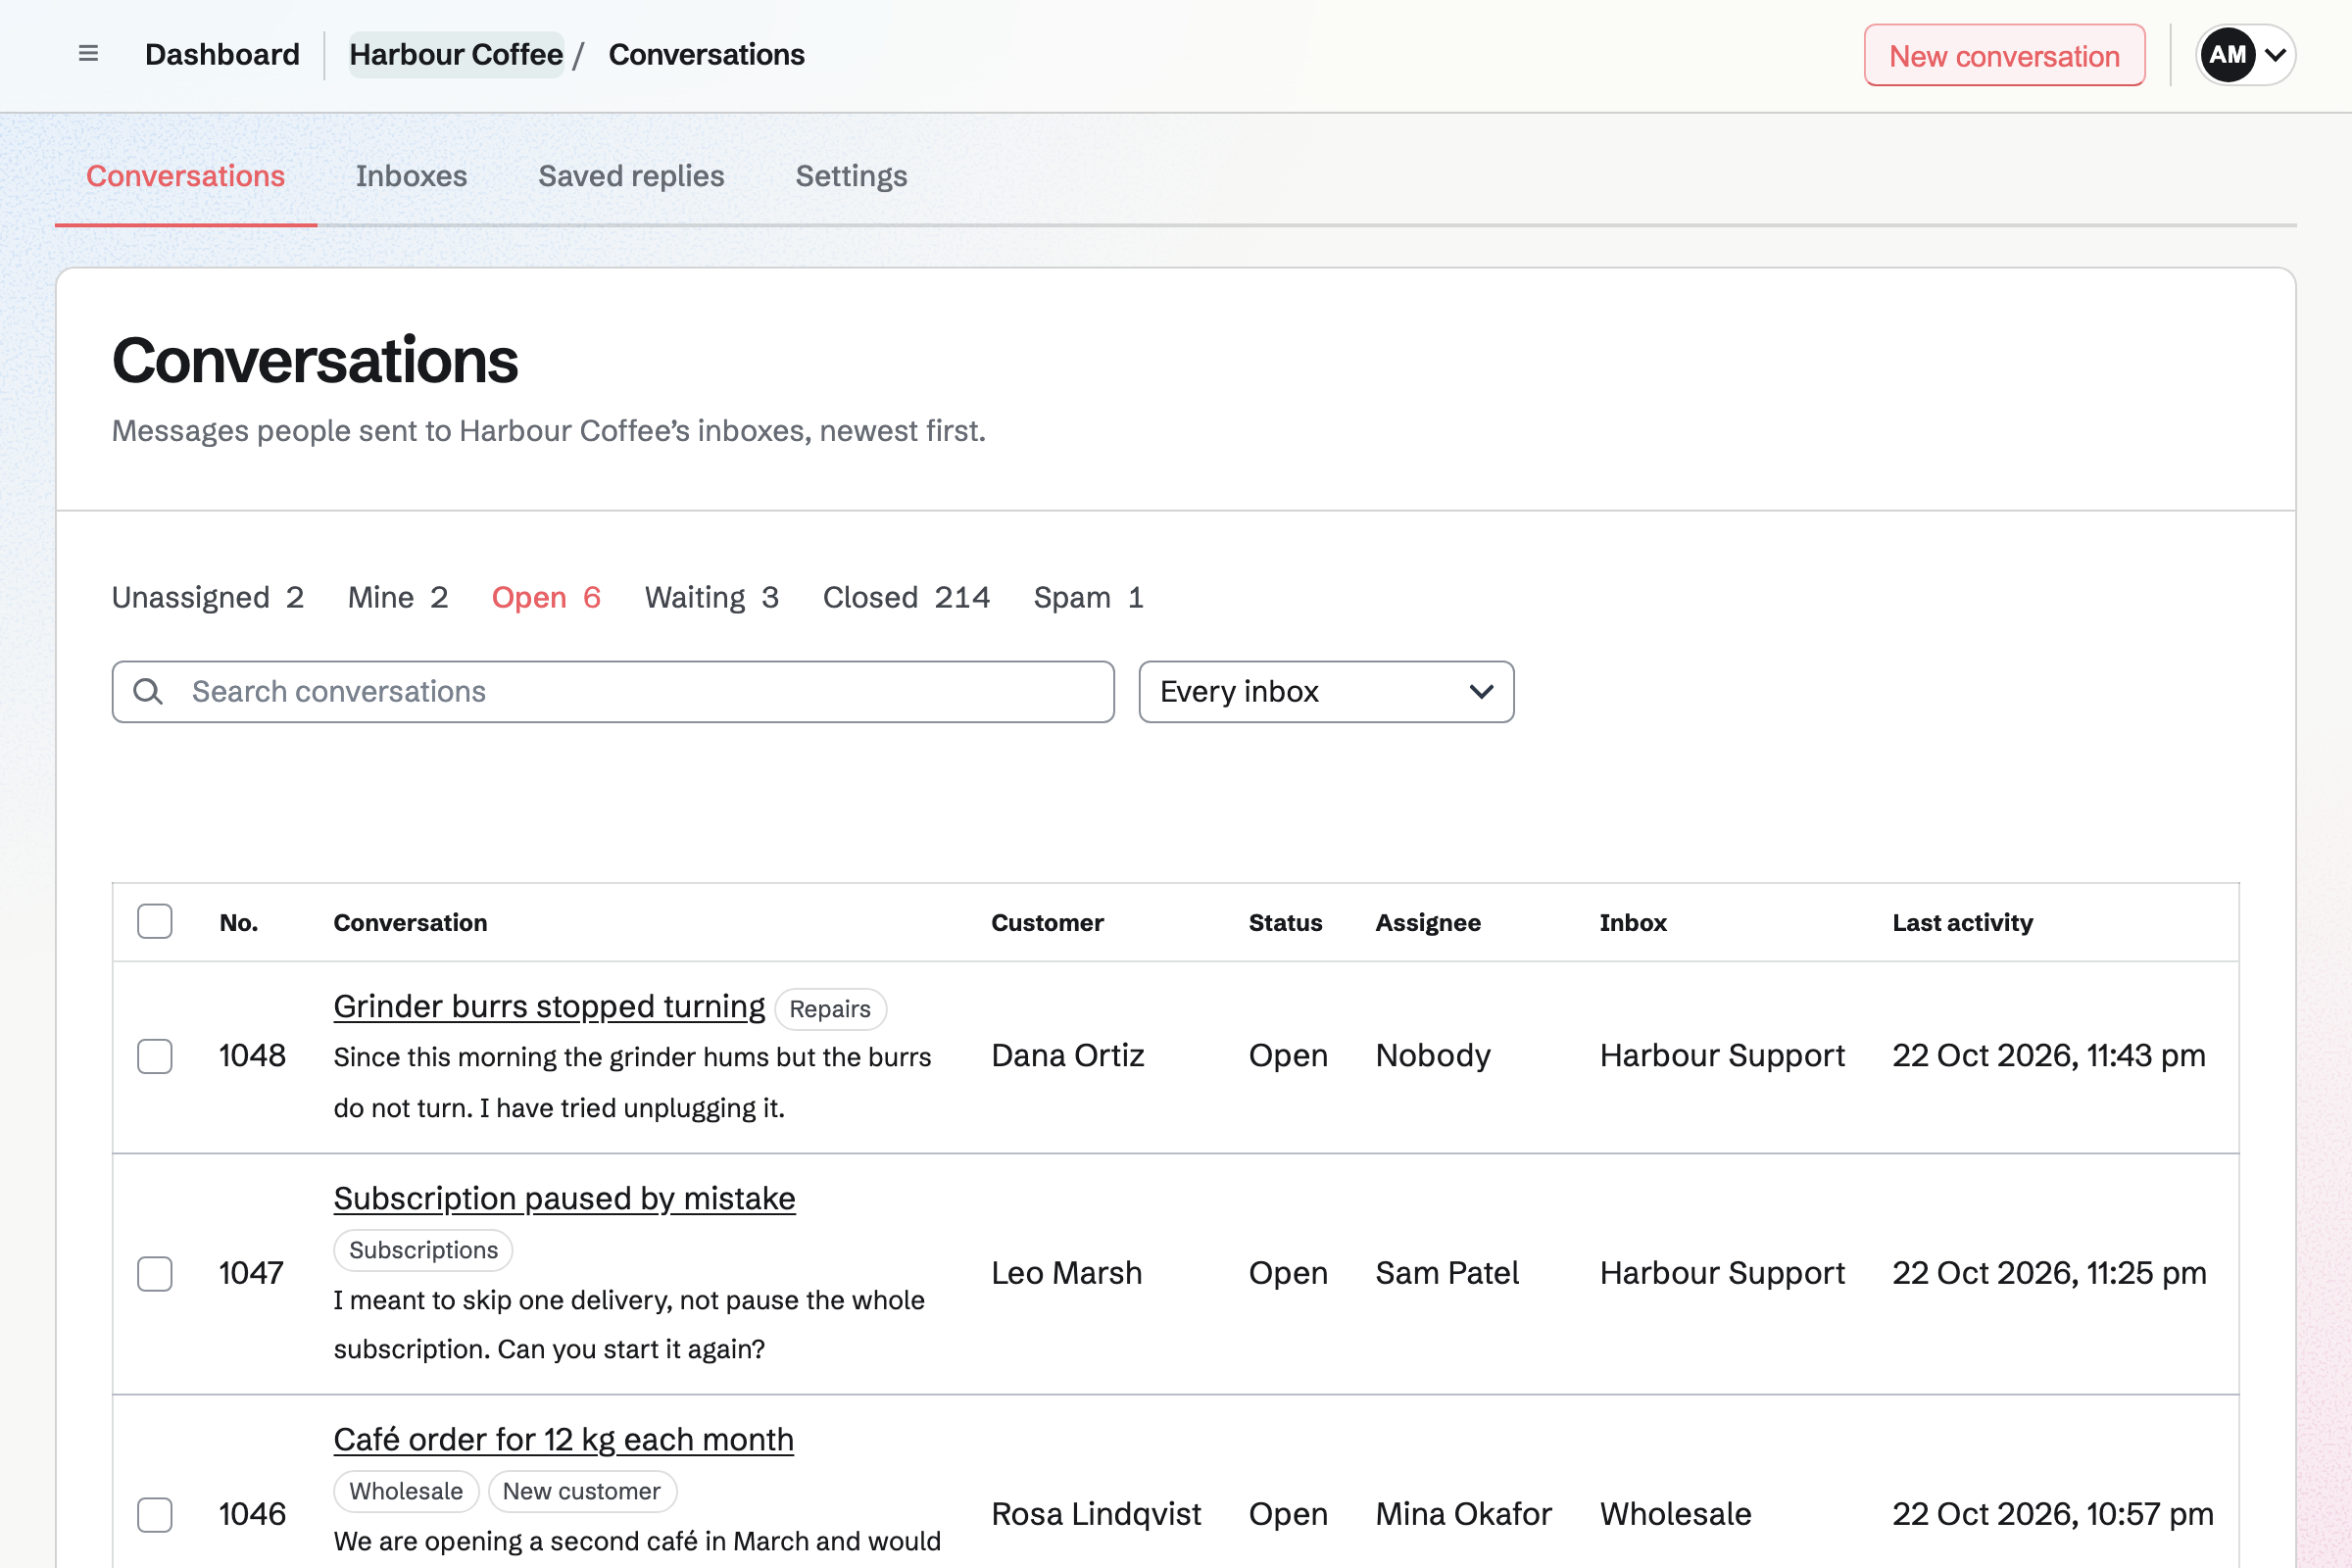2352x1568 pixels.
Task: Click the New conversation button
Action: pos(2004,55)
